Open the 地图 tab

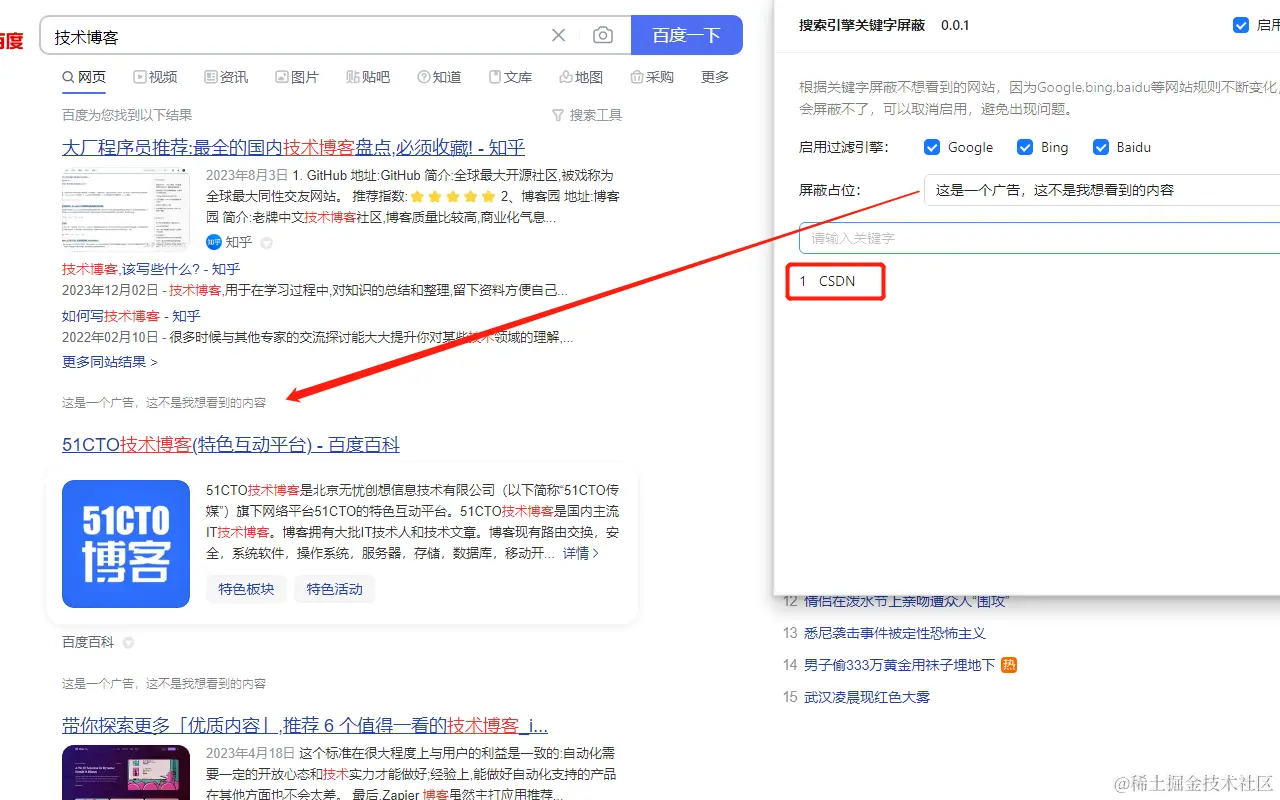point(581,77)
